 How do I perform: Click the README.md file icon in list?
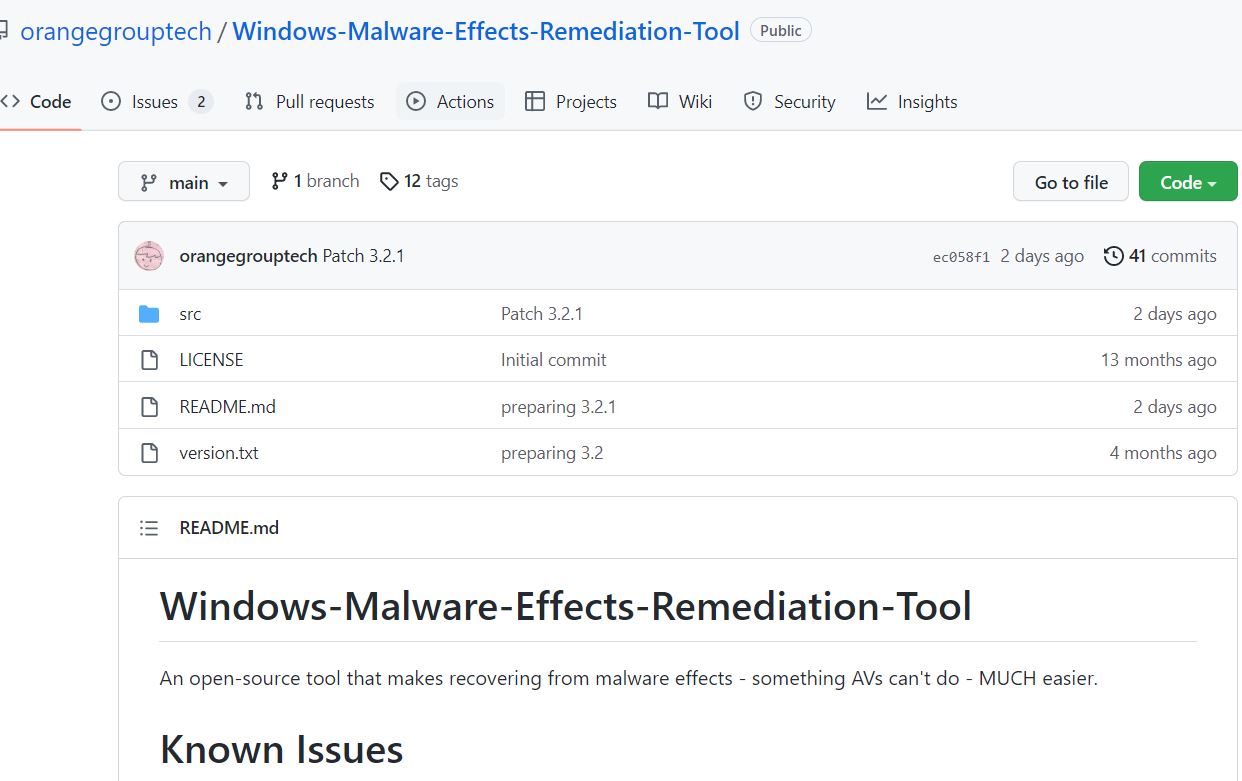(149, 407)
